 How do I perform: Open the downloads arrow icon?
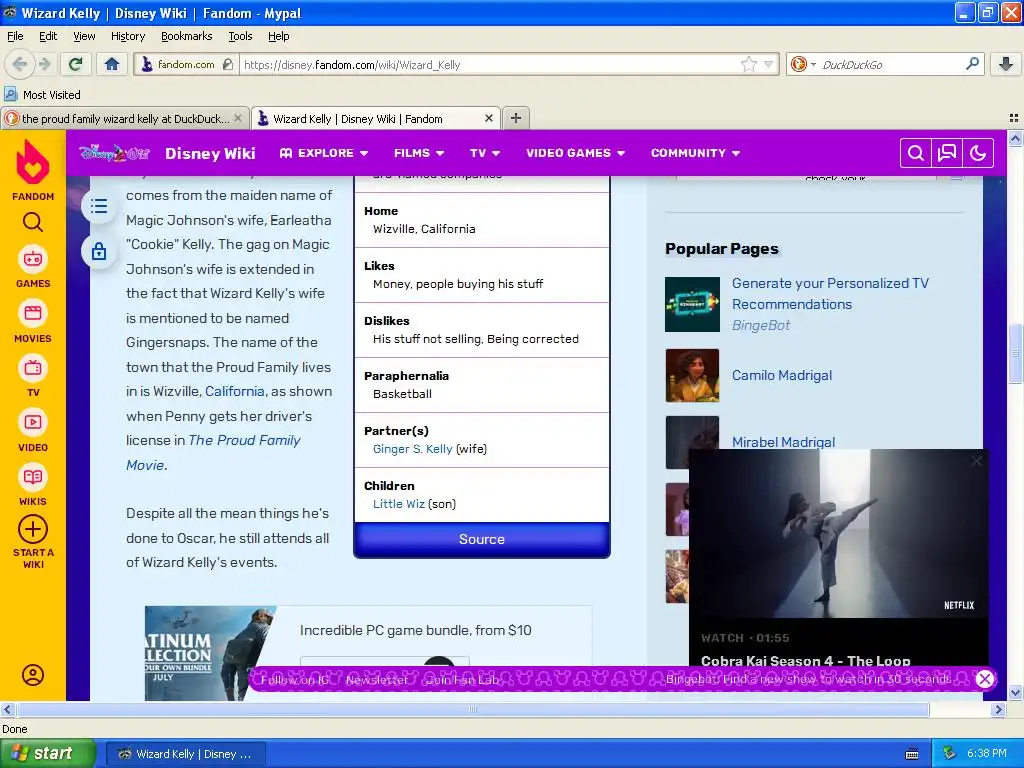click(1006, 64)
